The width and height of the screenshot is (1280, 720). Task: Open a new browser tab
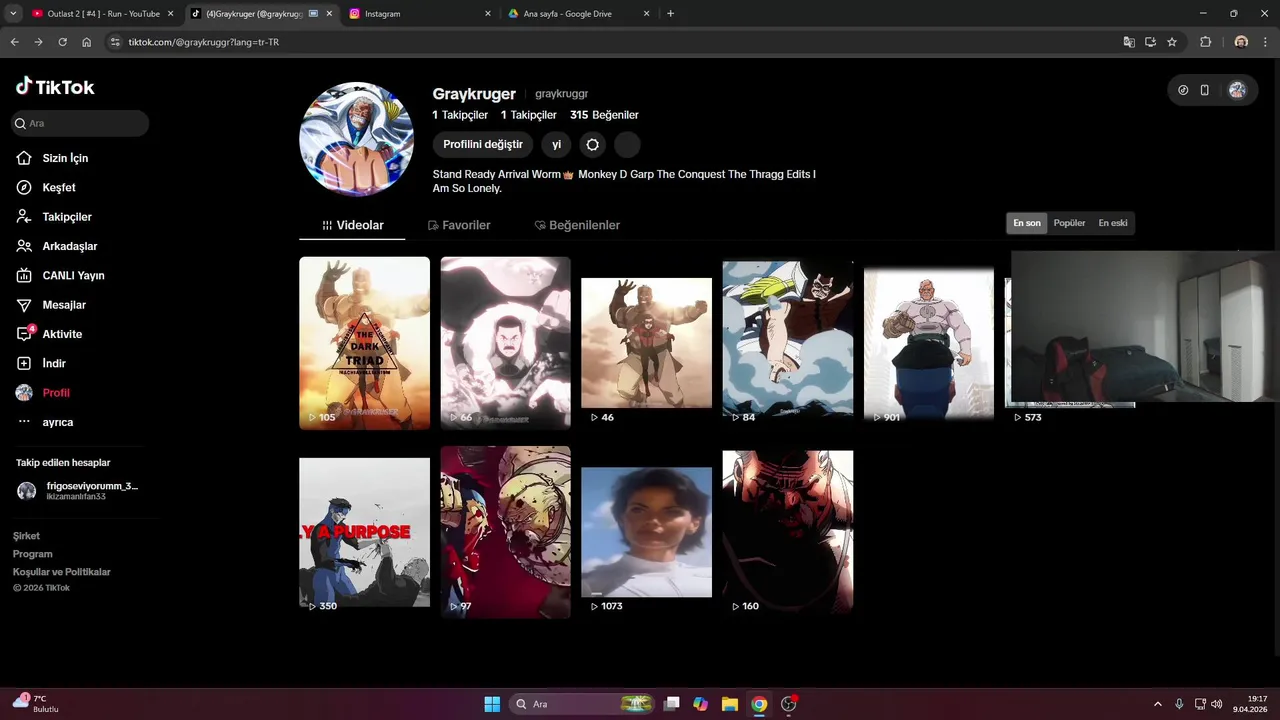pyautogui.click(x=670, y=14)
